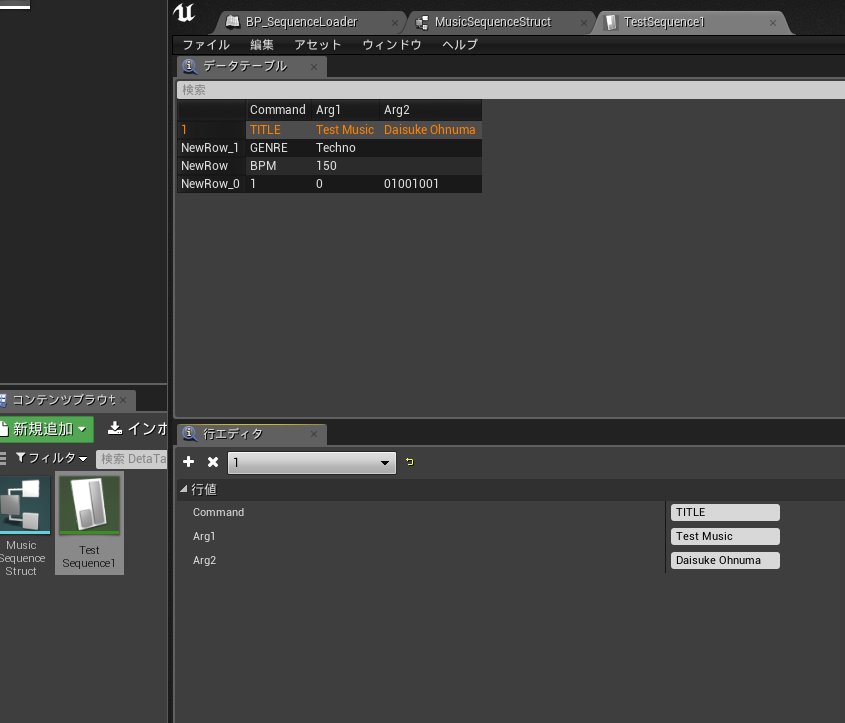Edit the Command field containing TITLE
845x723 pixels.
click(x=725, y=512)
